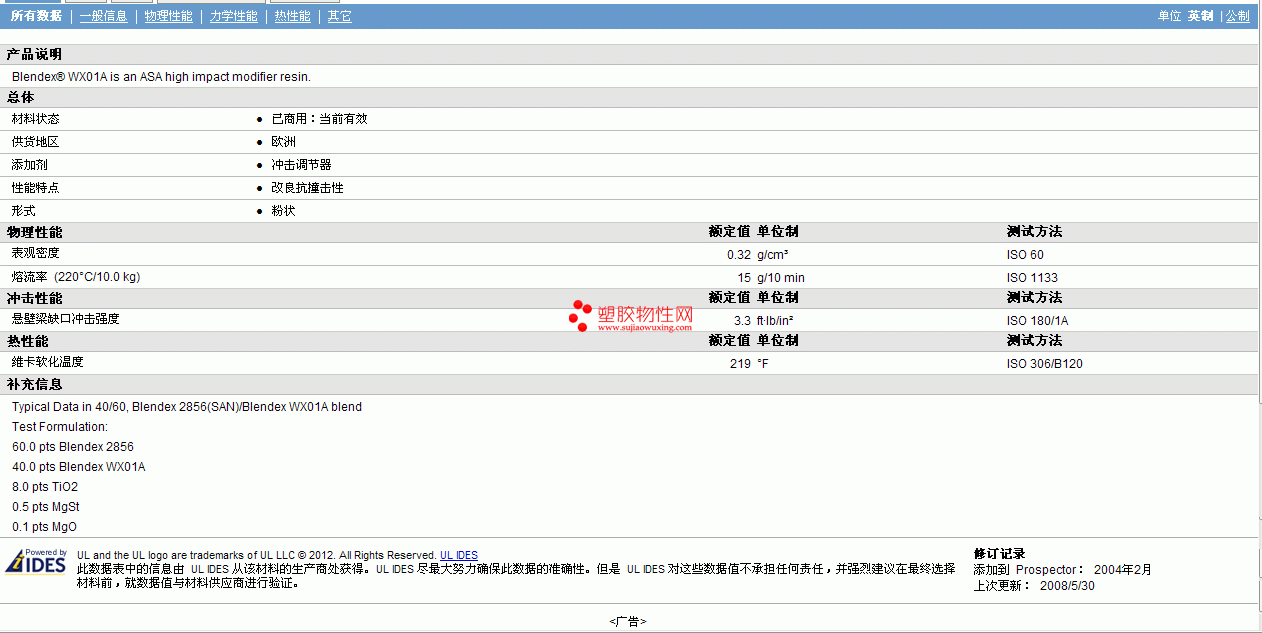Viewport: 1262px width, 633px height.
Task: Switch units to 公制
Action: tap(1238, 16)
